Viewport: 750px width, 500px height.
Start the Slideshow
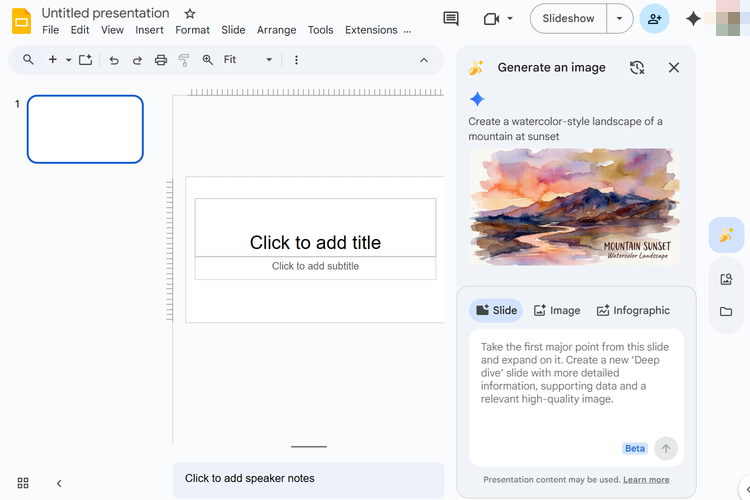568,19
